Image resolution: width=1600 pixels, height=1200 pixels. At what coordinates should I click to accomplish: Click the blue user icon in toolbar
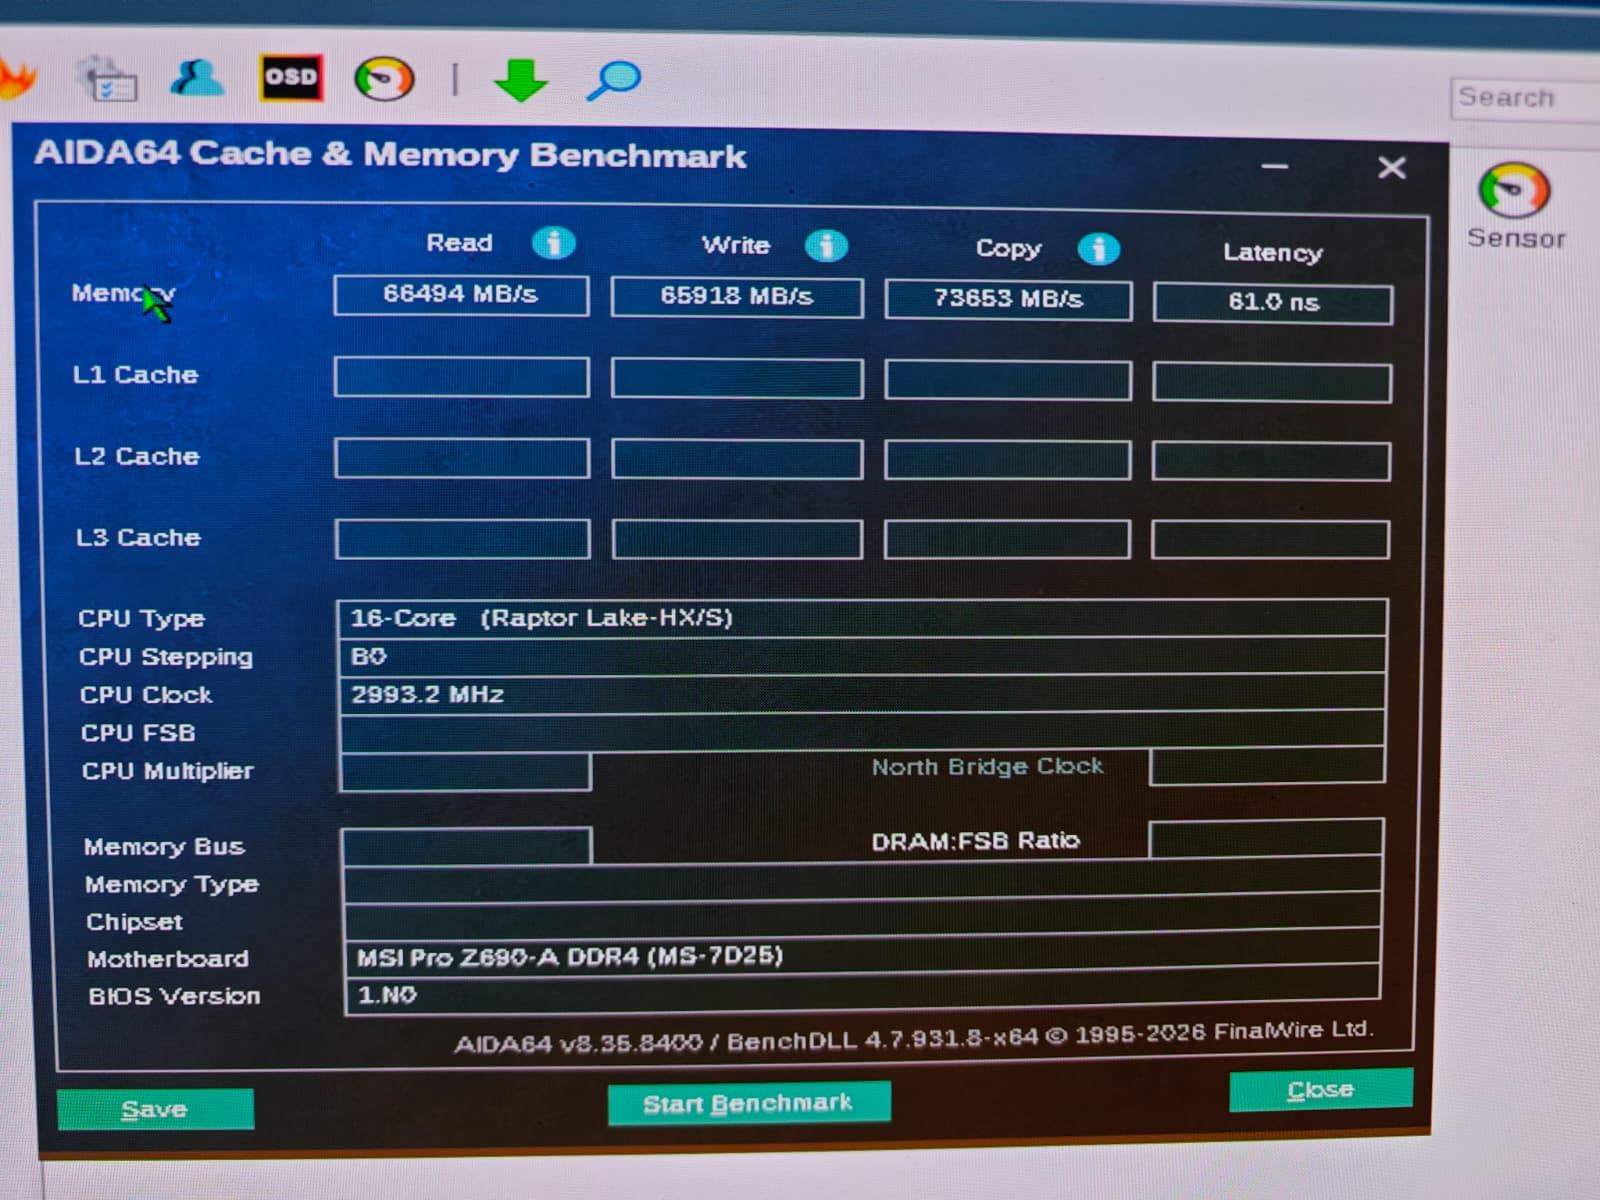197,77
